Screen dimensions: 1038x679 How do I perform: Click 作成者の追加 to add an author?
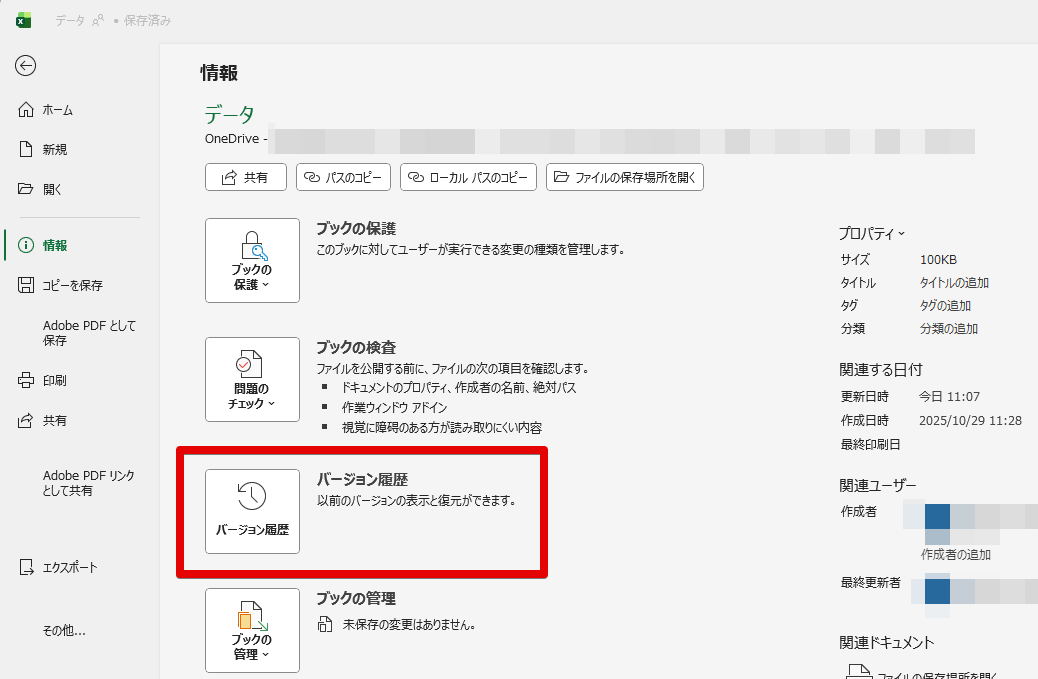[x=955, y=554]
